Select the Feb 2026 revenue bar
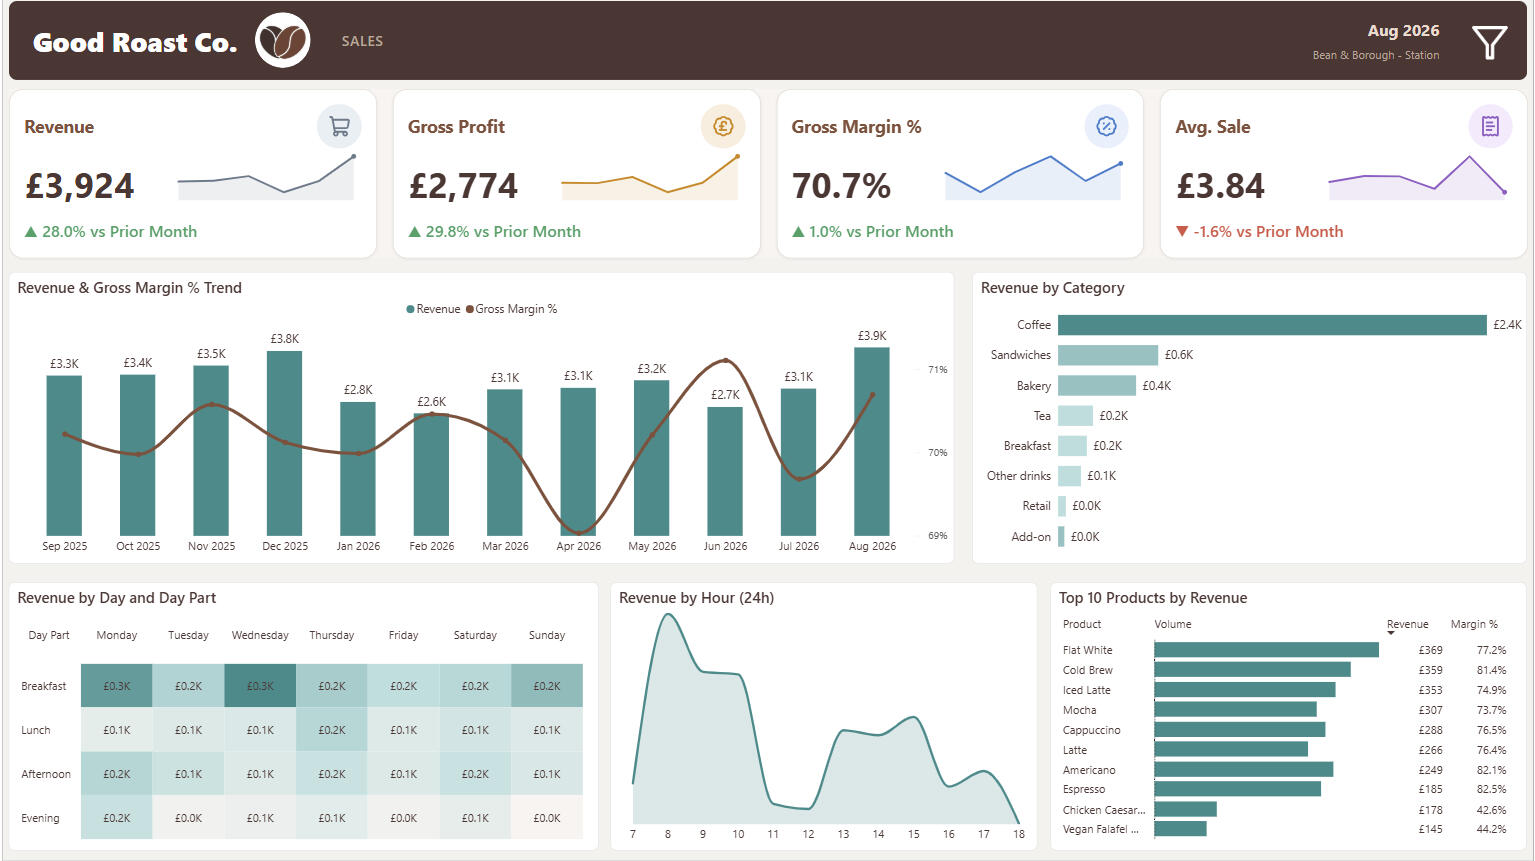1535x861 pixels. coord(432,474)
